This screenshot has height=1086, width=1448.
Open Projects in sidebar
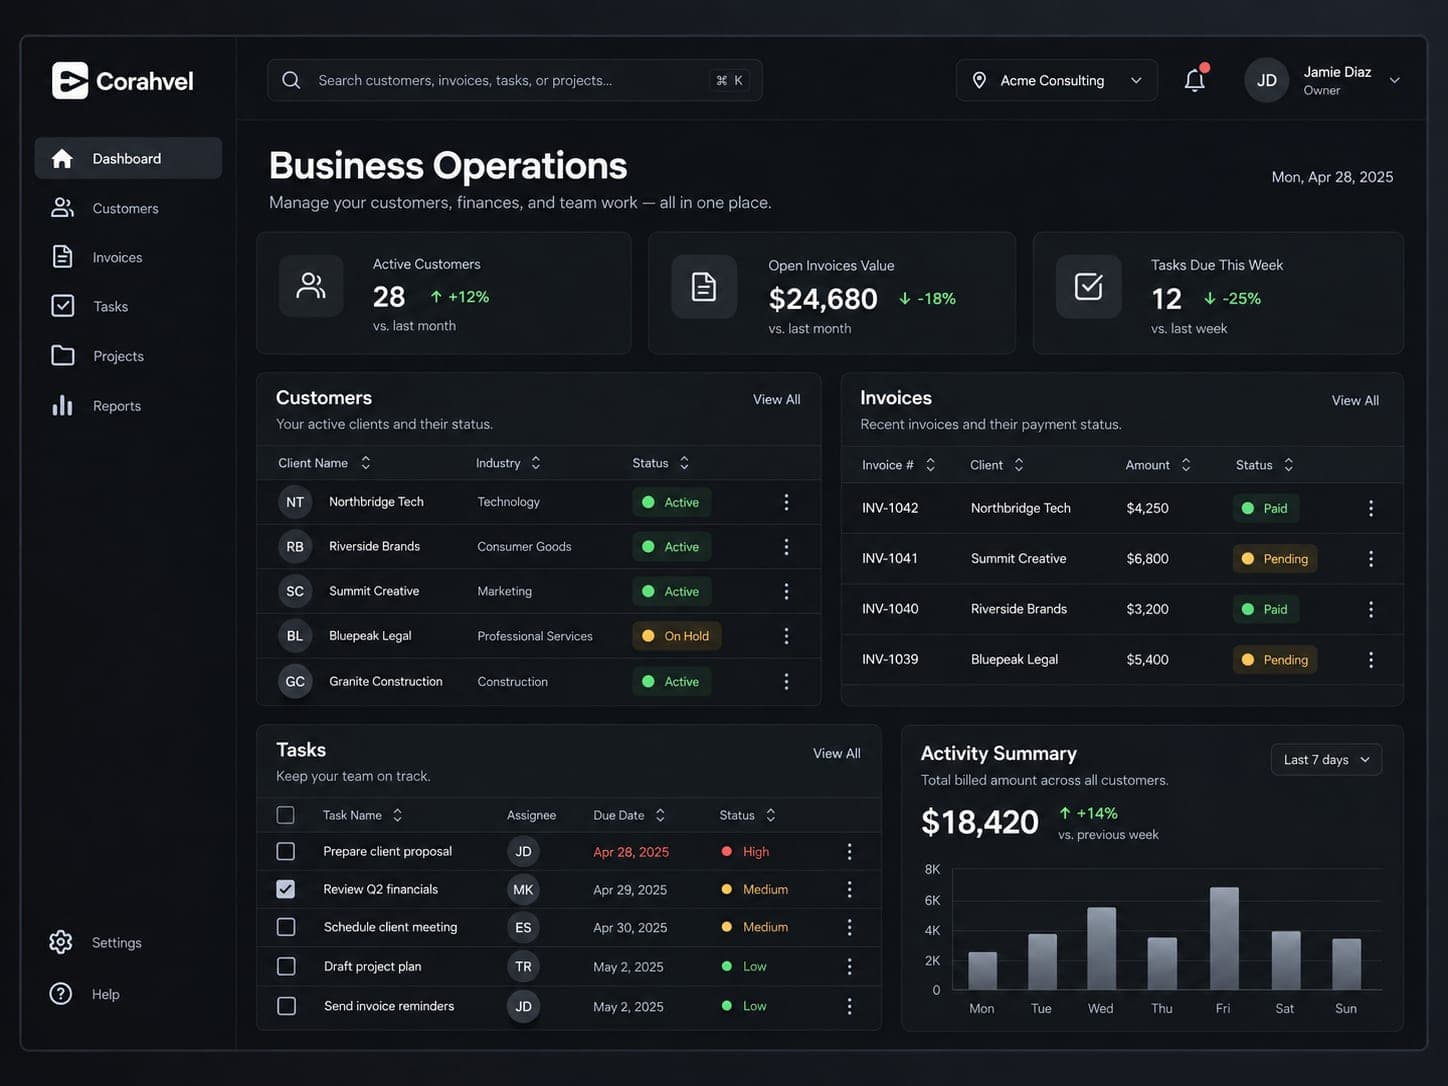point(128,356)
